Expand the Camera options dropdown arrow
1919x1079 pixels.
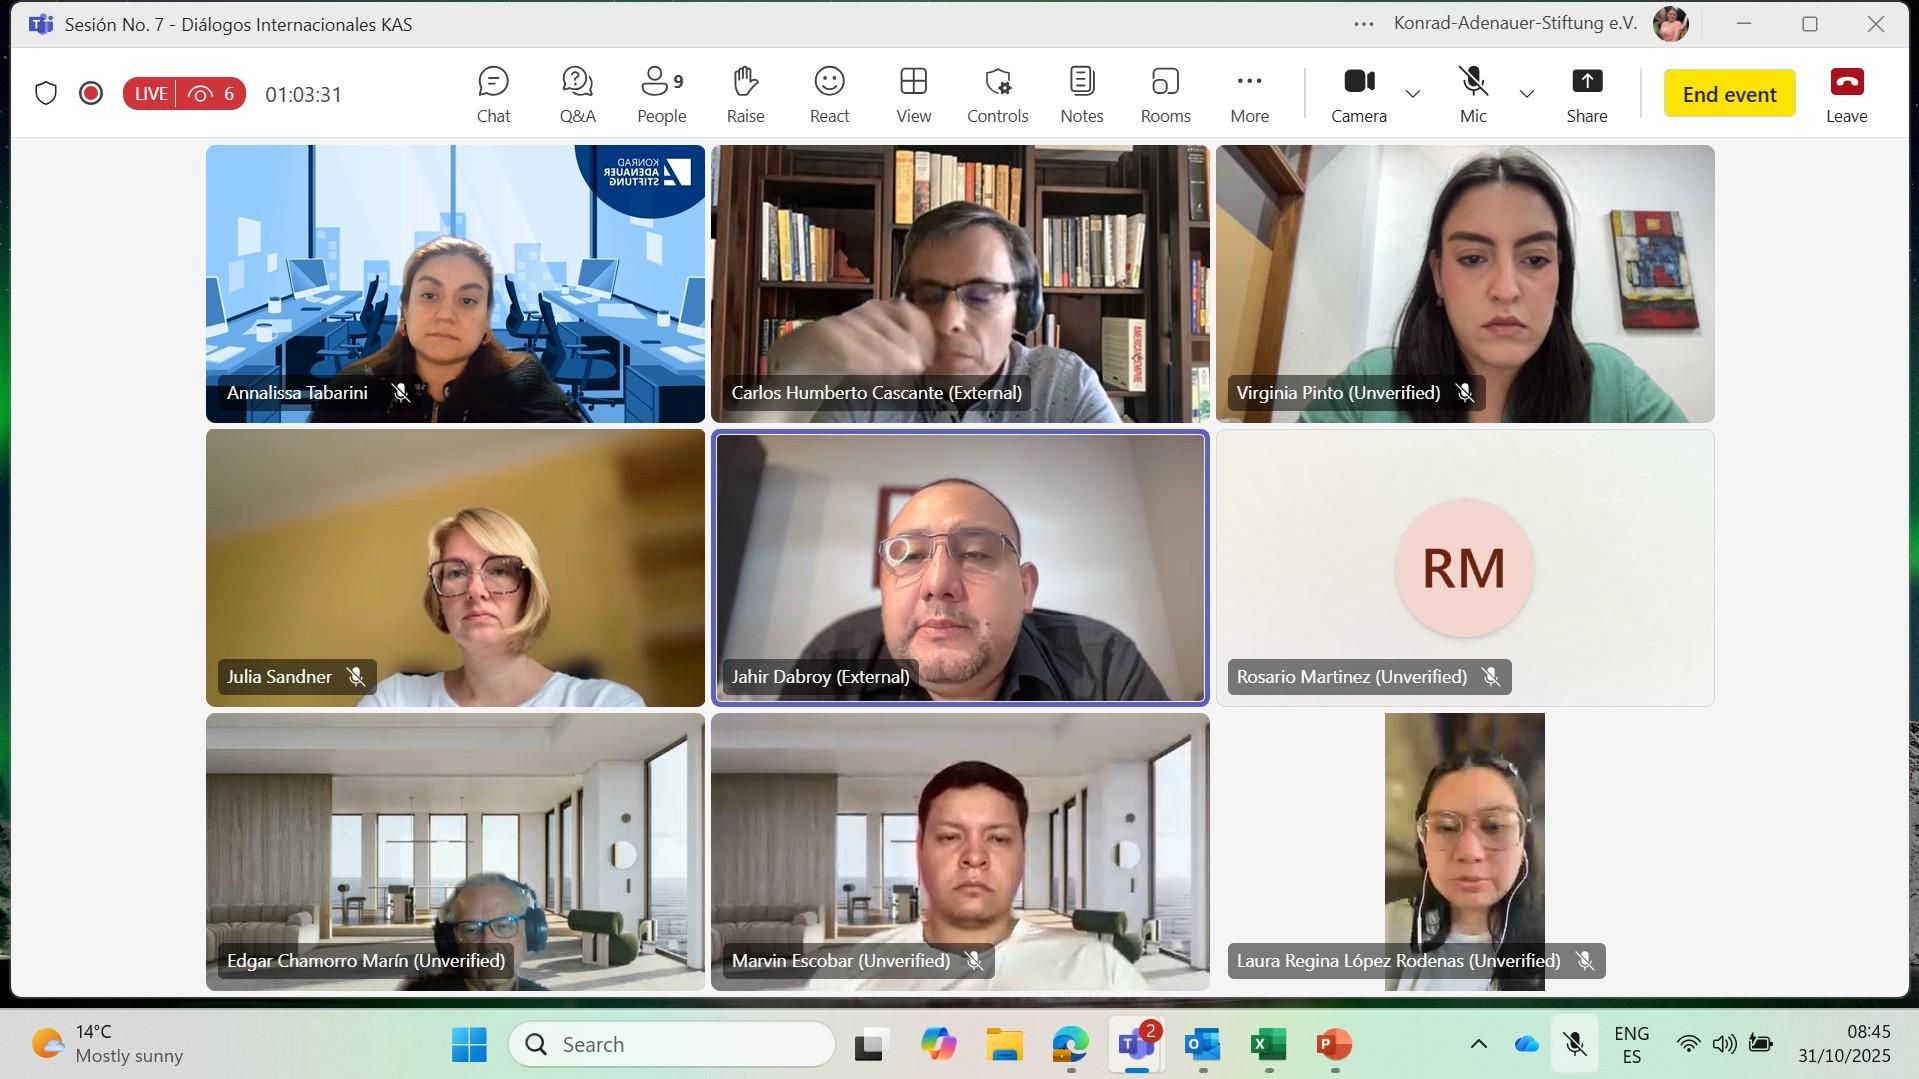[1412, 94]
